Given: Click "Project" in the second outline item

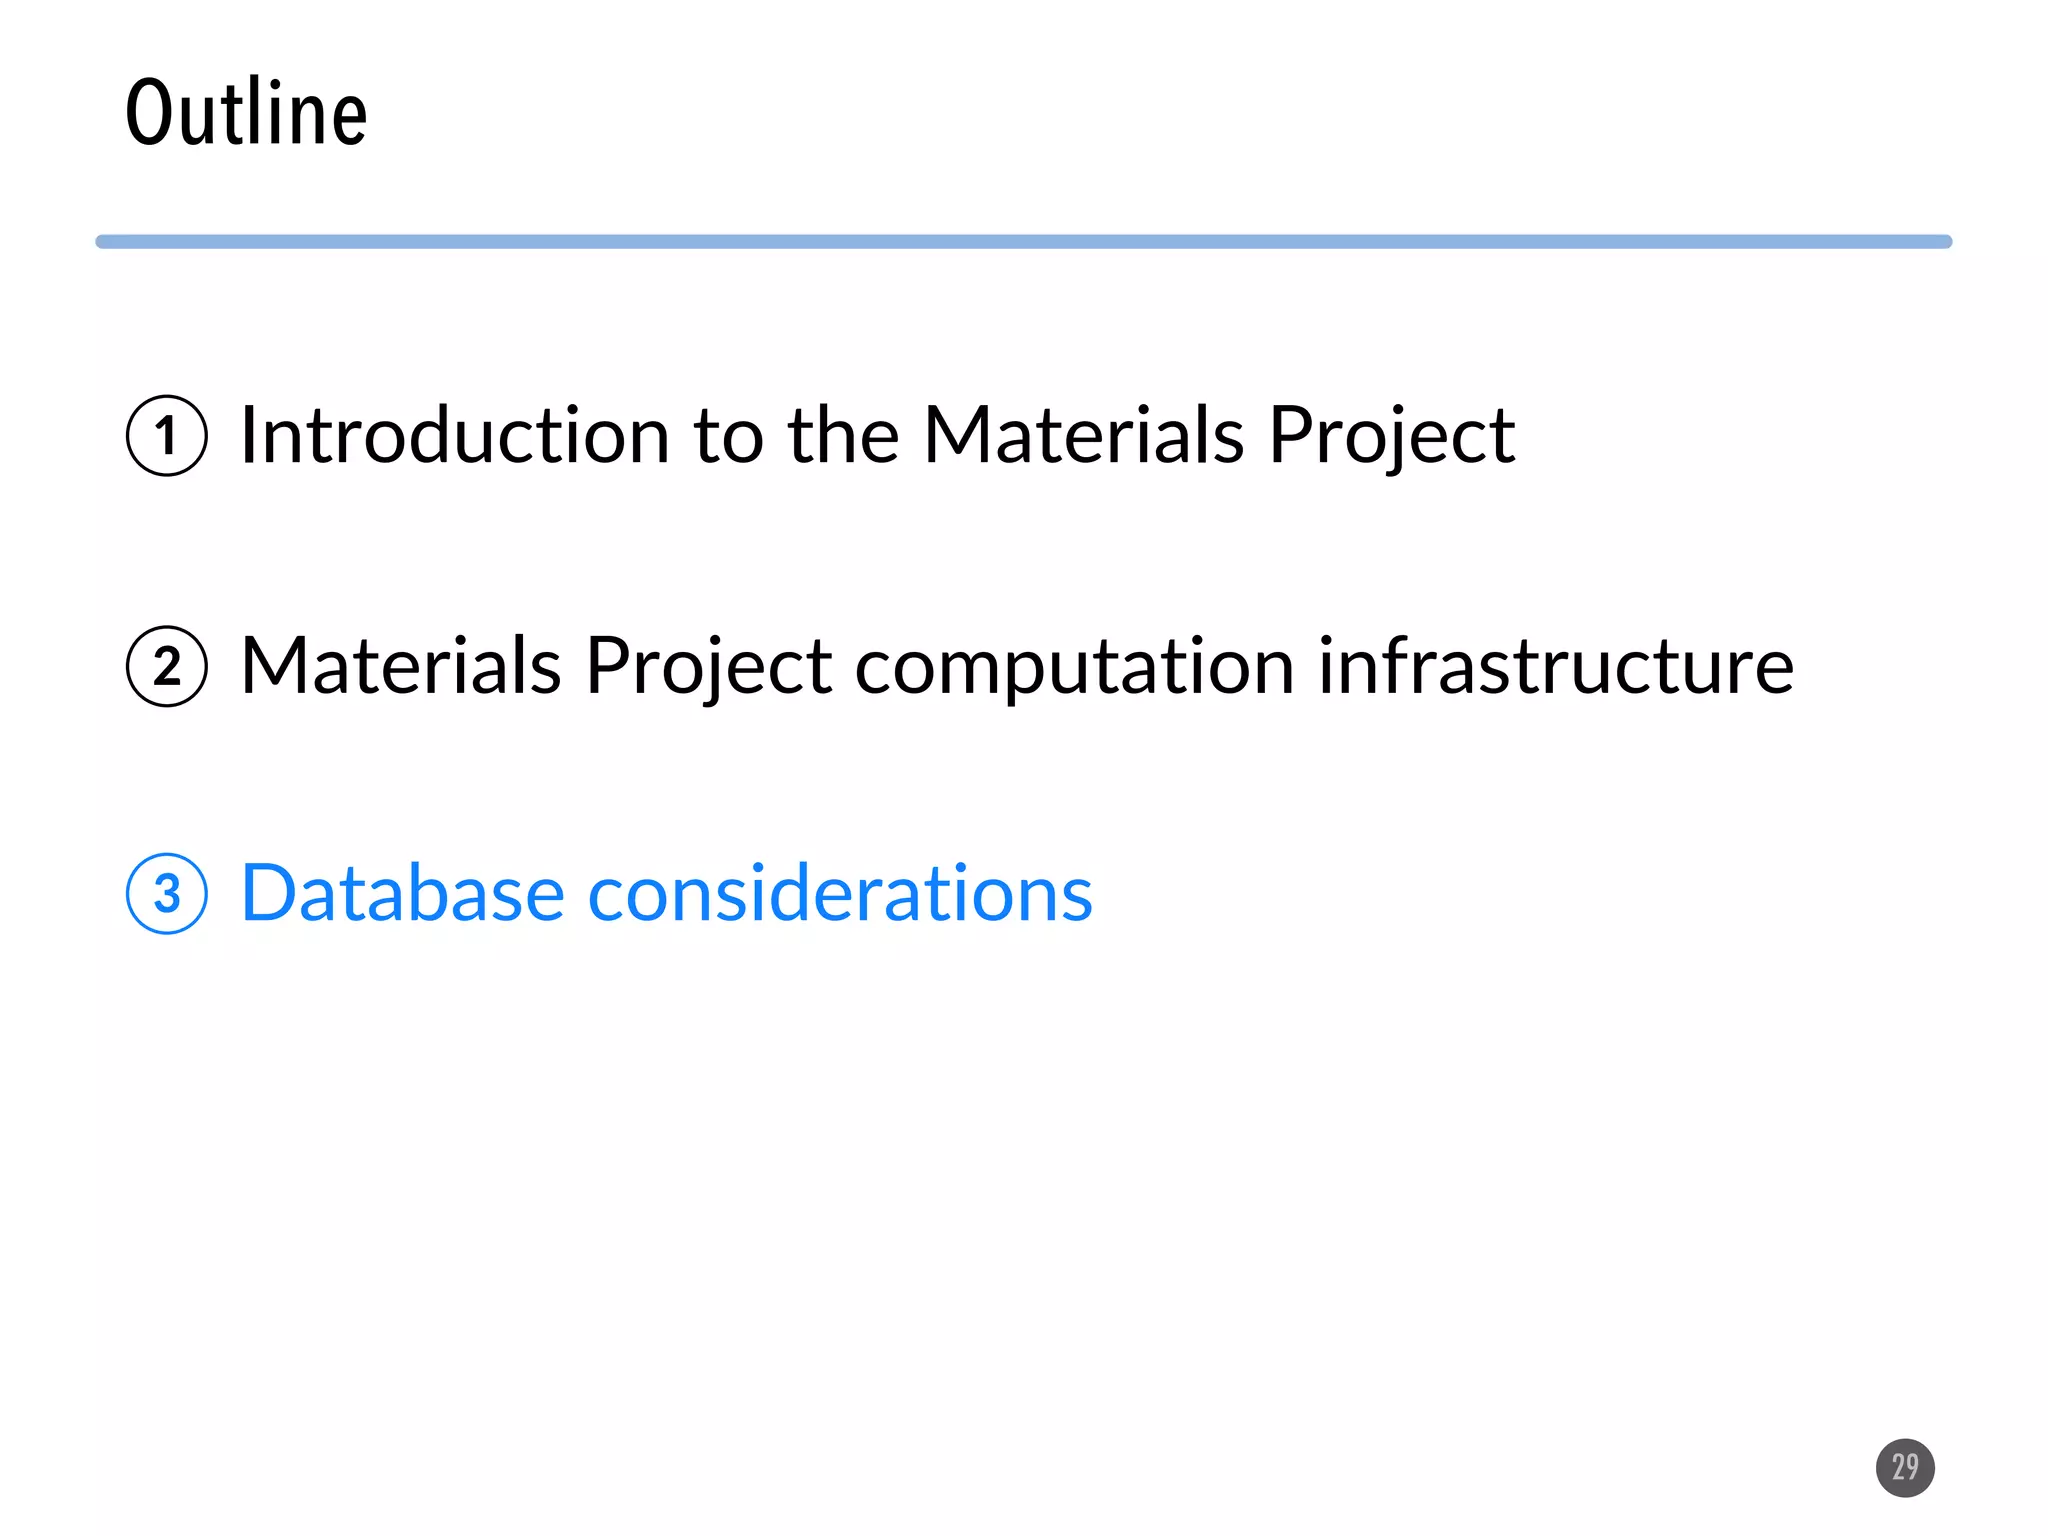Looking at the screenshot, I should [708, 668].
